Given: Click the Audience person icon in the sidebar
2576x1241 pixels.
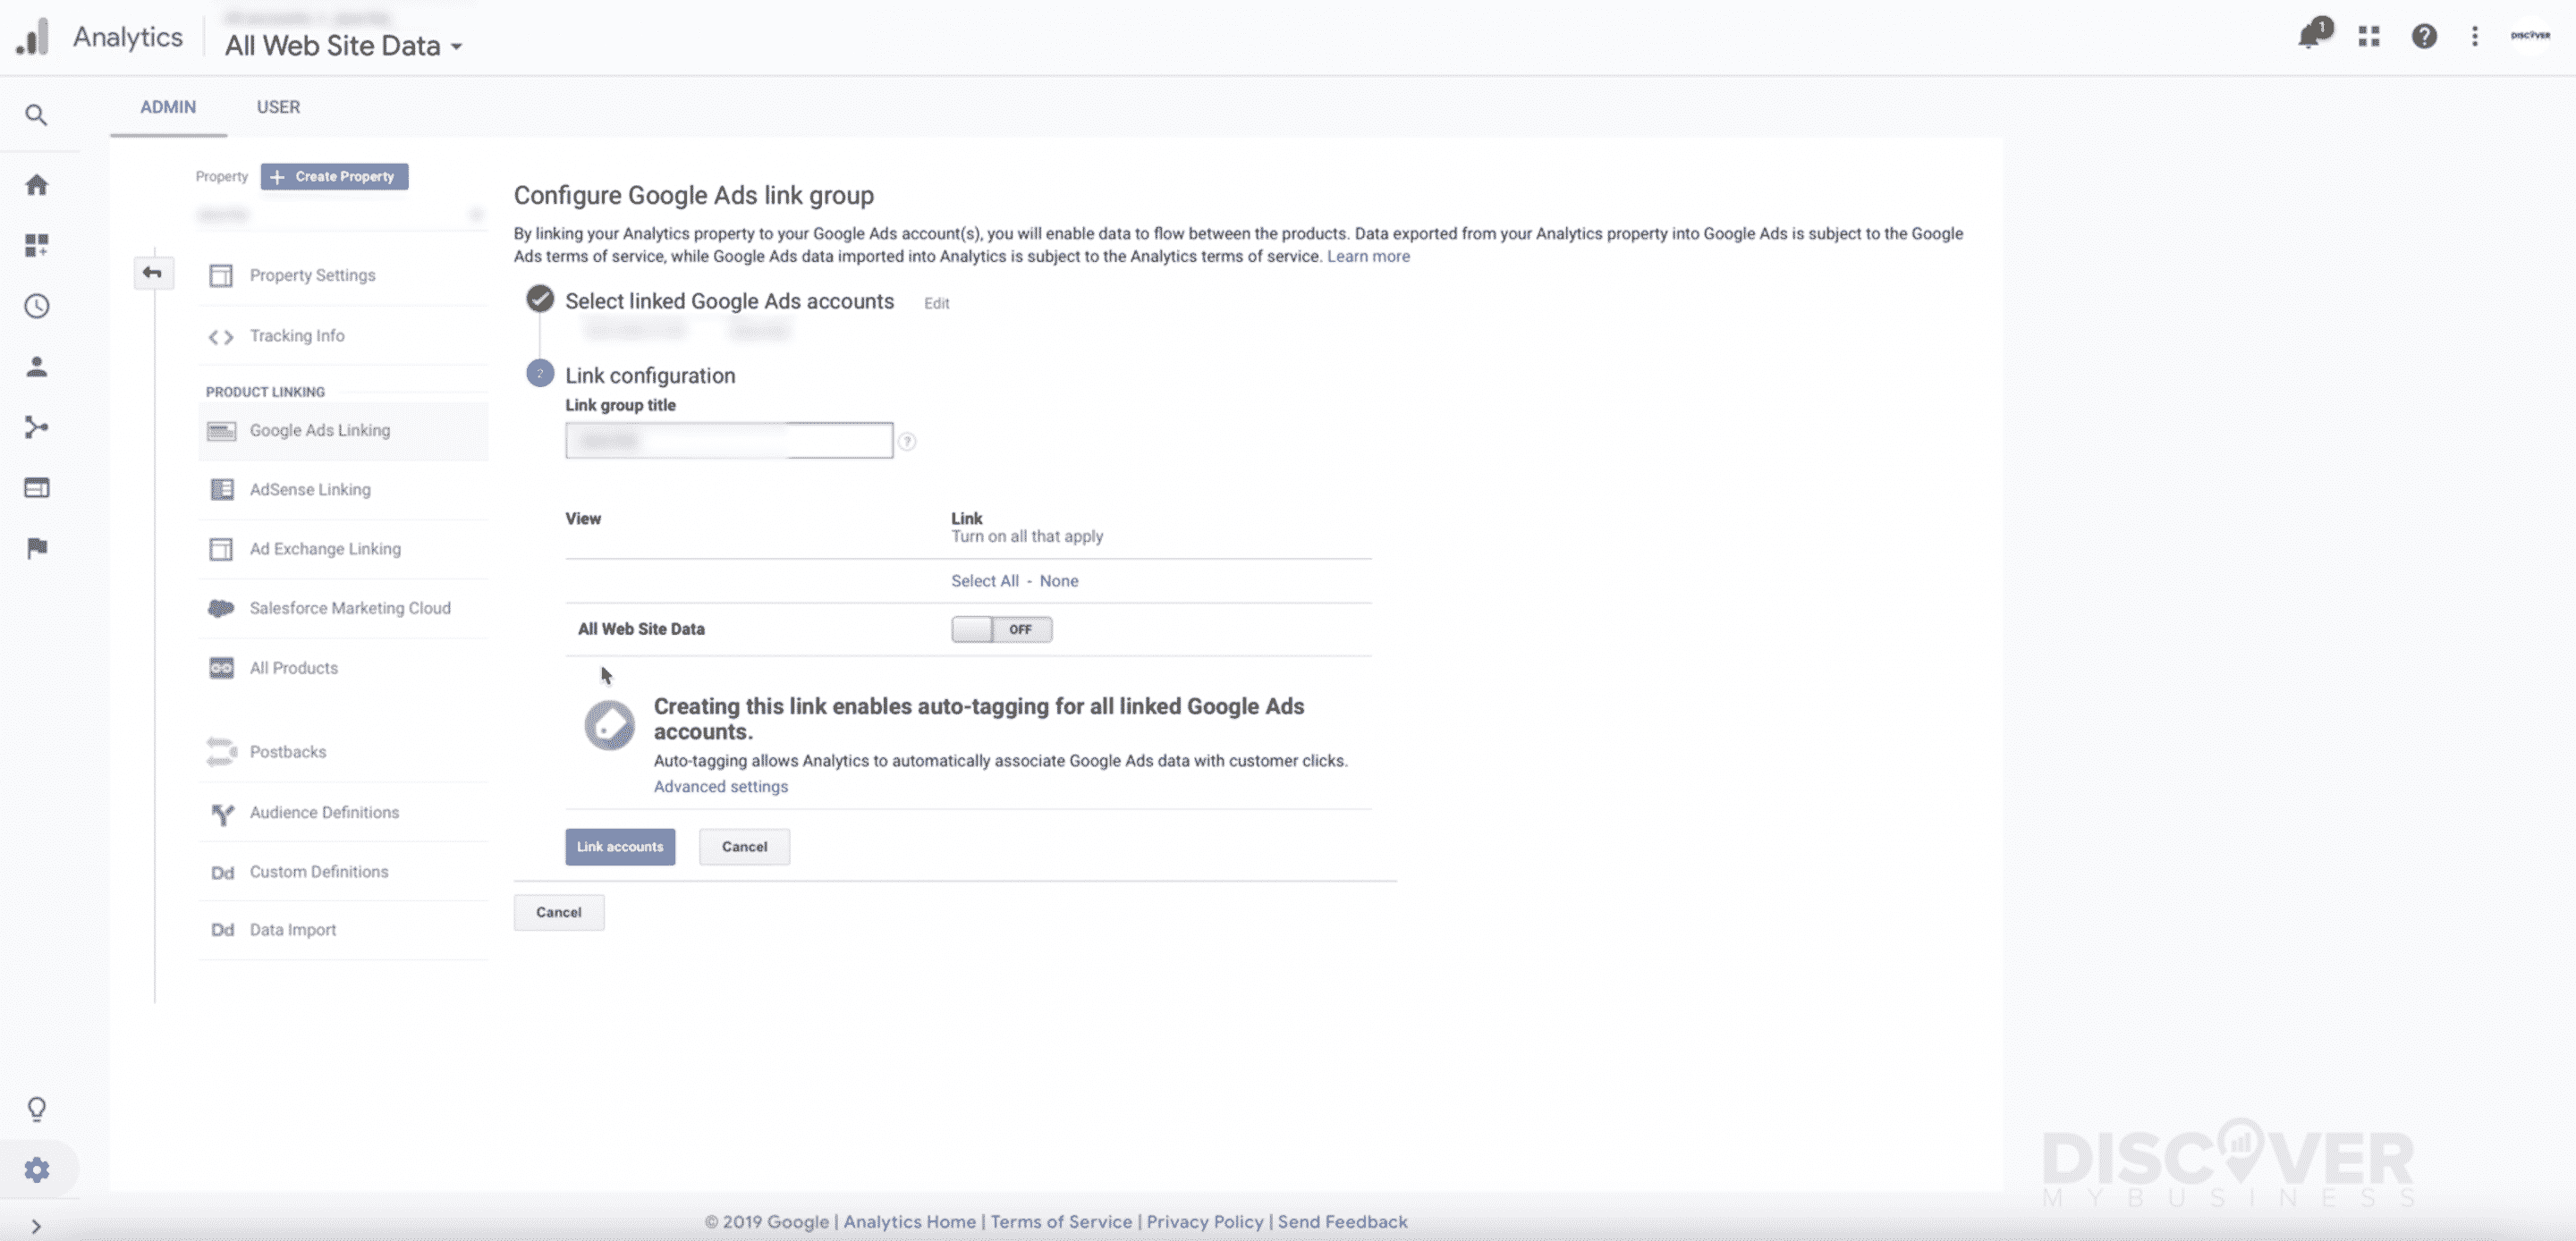Looking at the screenshot, I should click(36, 367).
